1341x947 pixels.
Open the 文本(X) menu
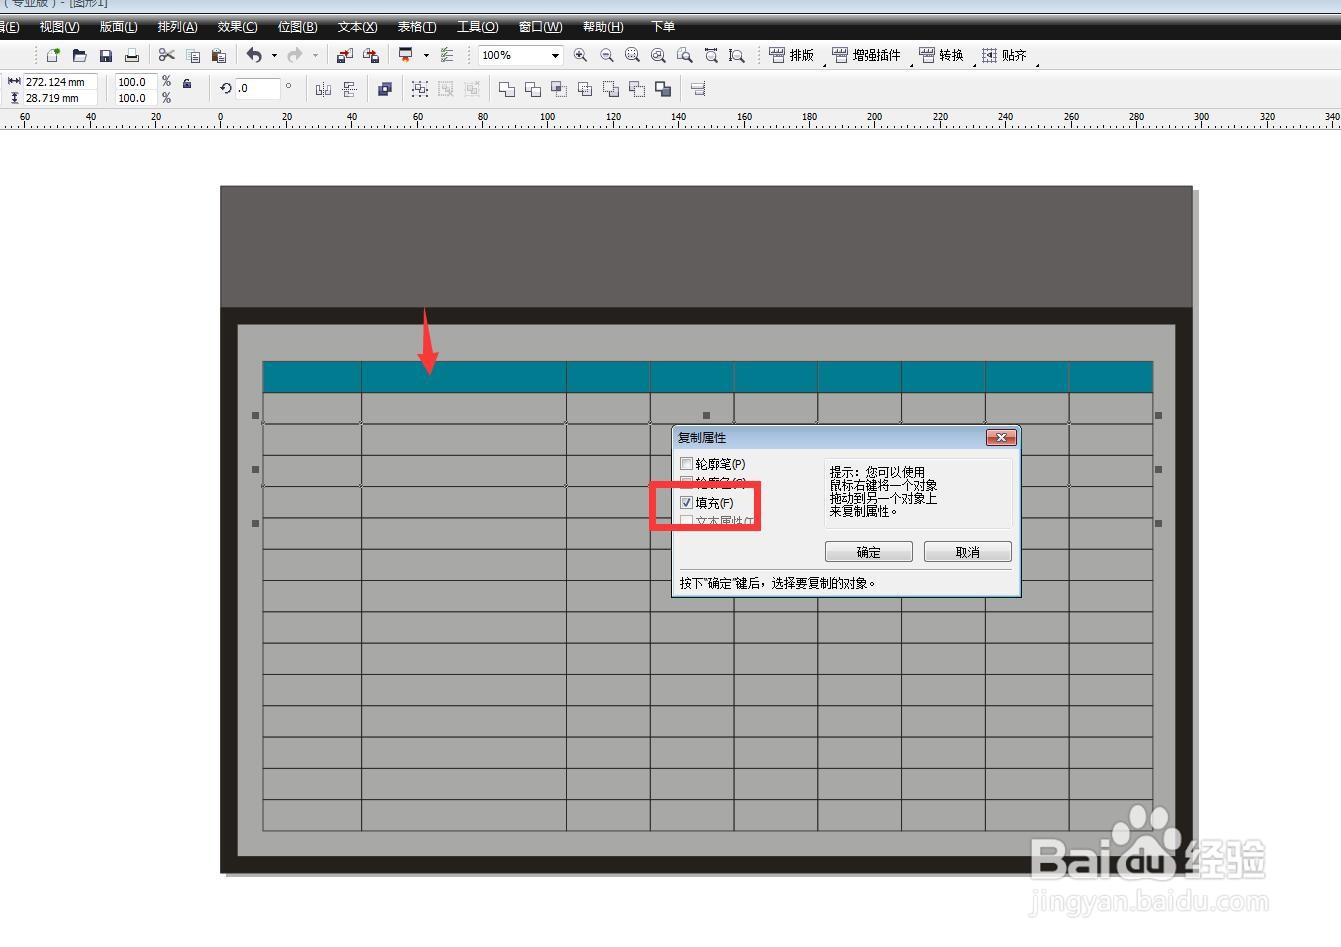point(357,27)
